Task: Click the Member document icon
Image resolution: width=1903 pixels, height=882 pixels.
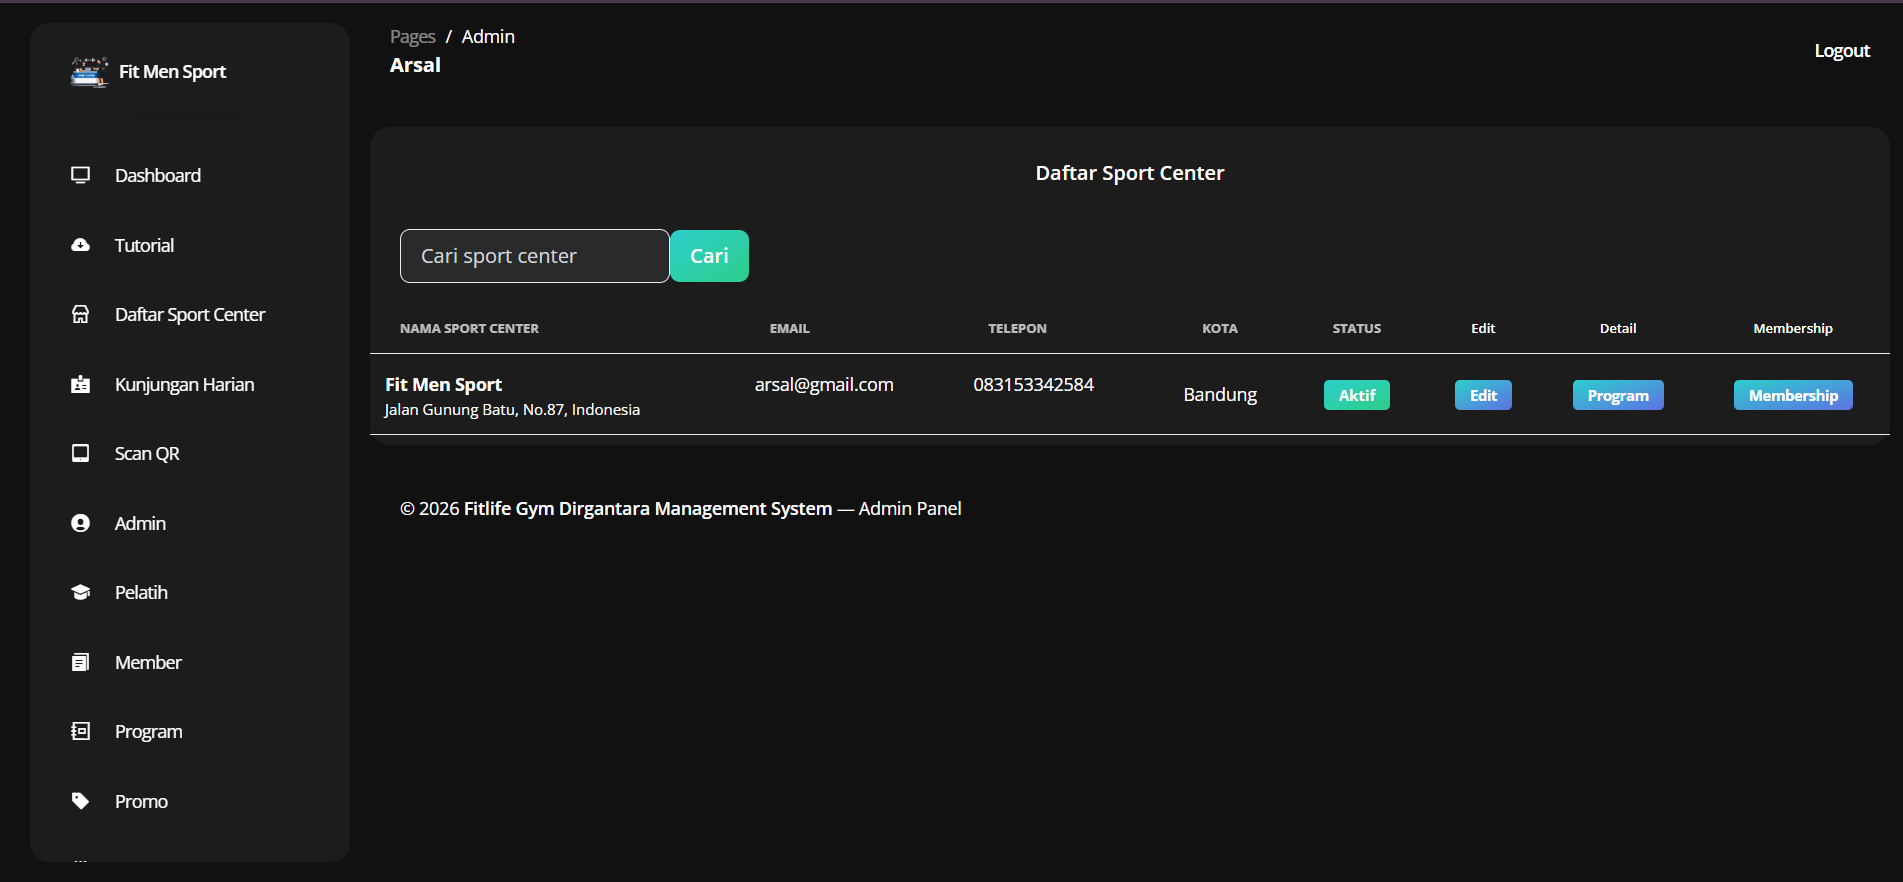Action: click(81, 662)
